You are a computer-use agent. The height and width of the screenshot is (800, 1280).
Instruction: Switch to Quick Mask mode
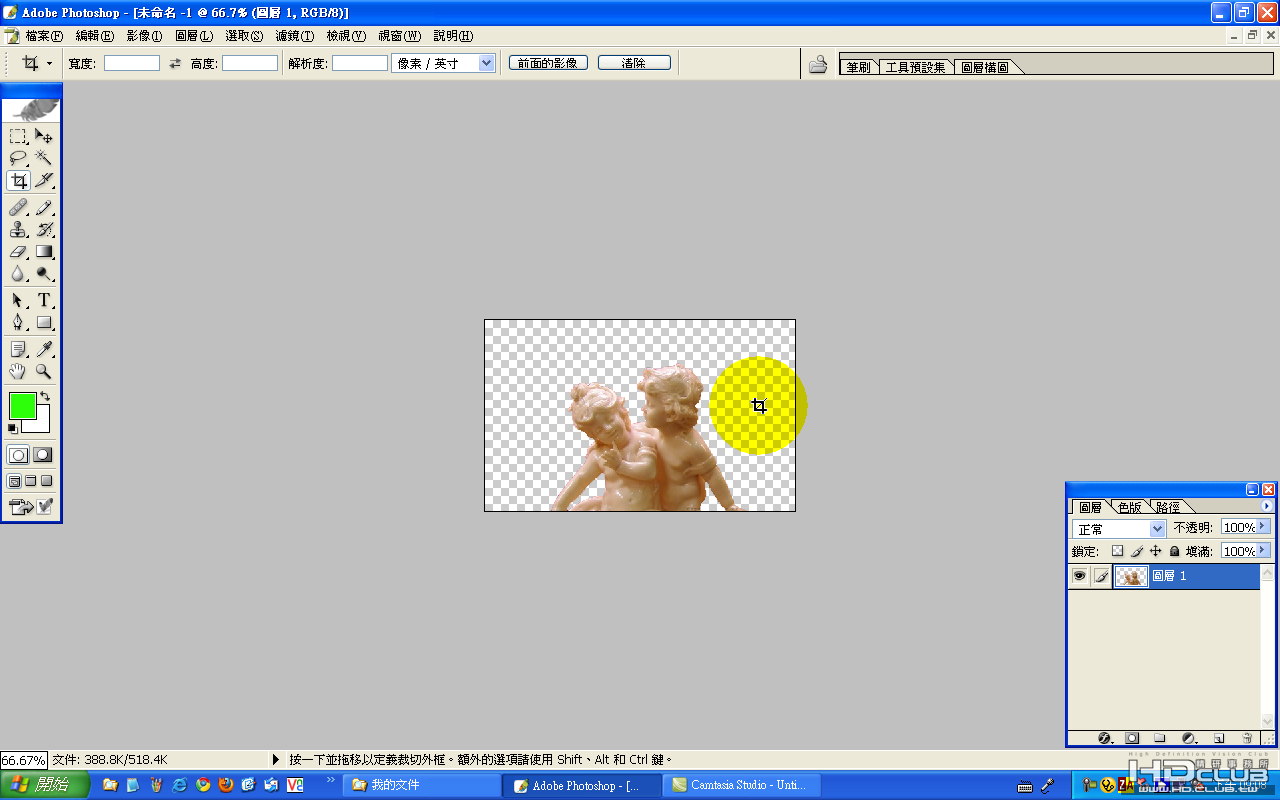(x=43, y=455)
